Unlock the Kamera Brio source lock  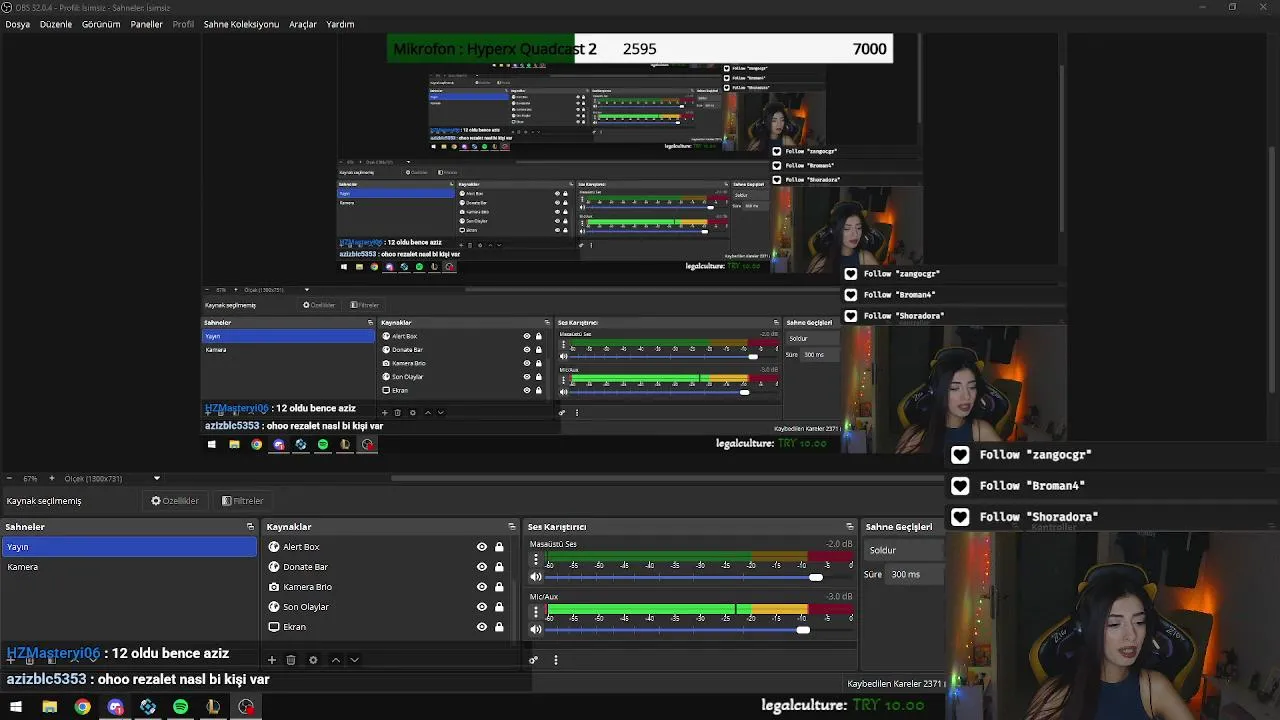[499, 587]
